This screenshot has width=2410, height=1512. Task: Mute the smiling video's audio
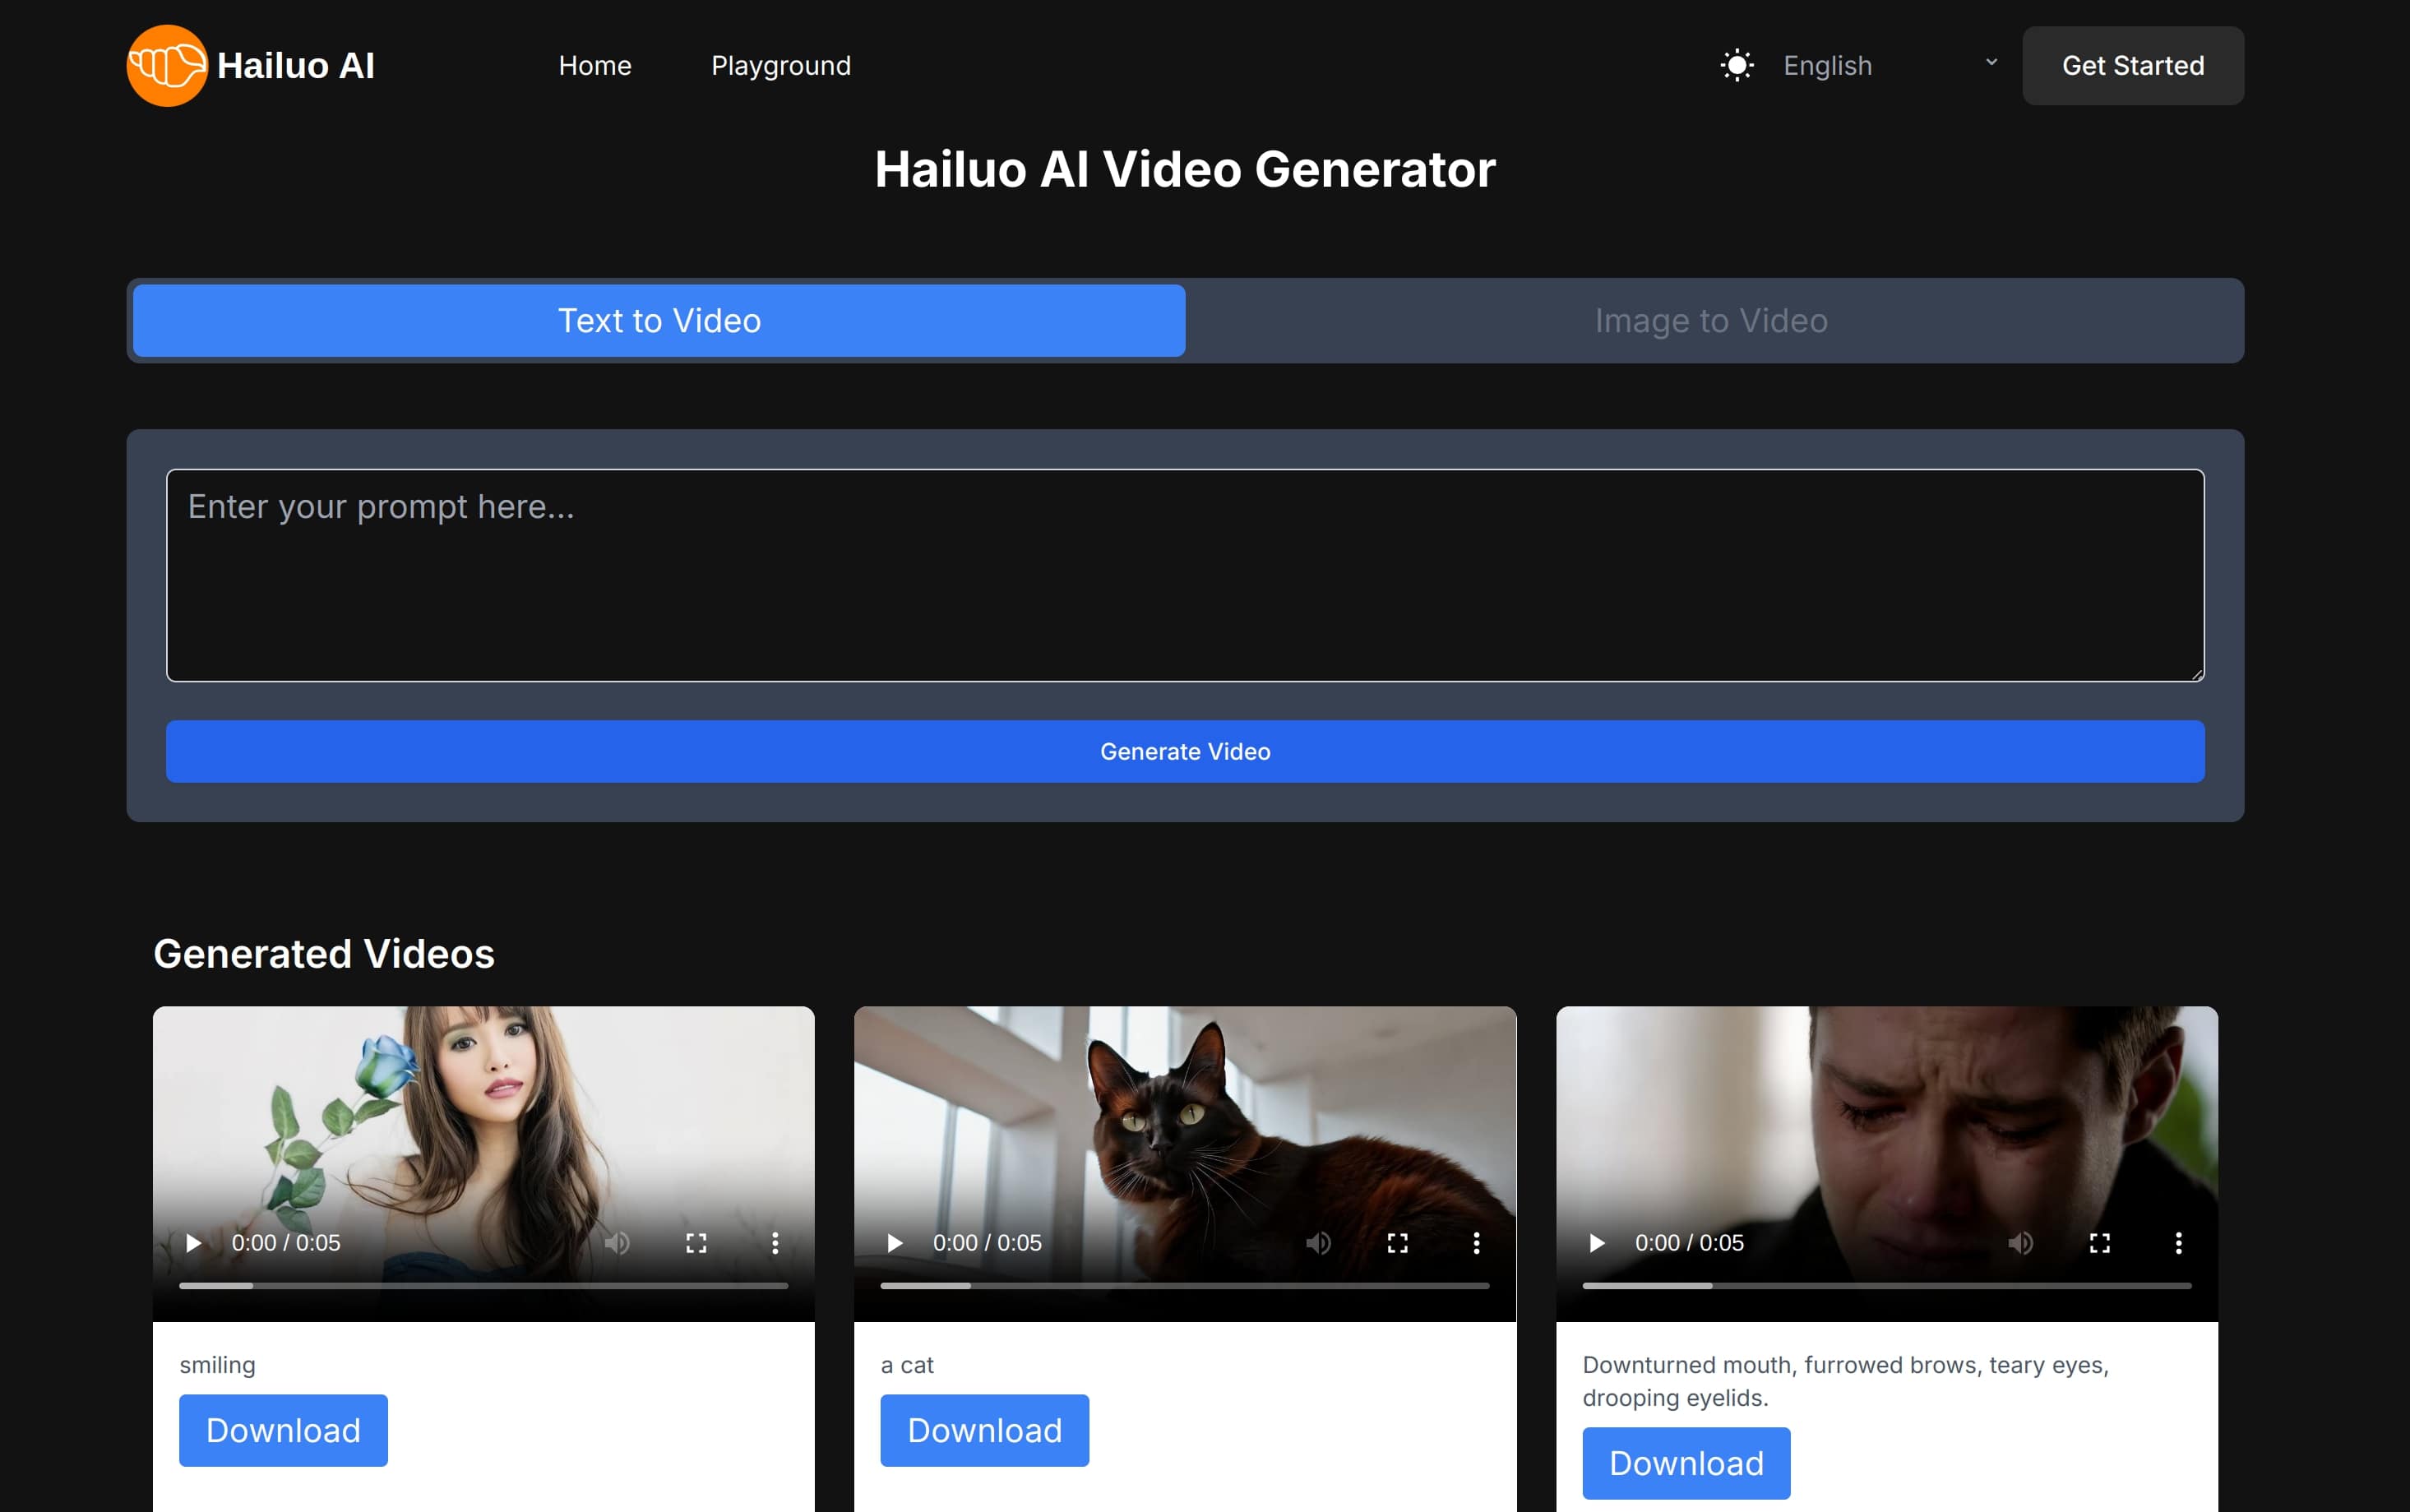[618, 1243]
